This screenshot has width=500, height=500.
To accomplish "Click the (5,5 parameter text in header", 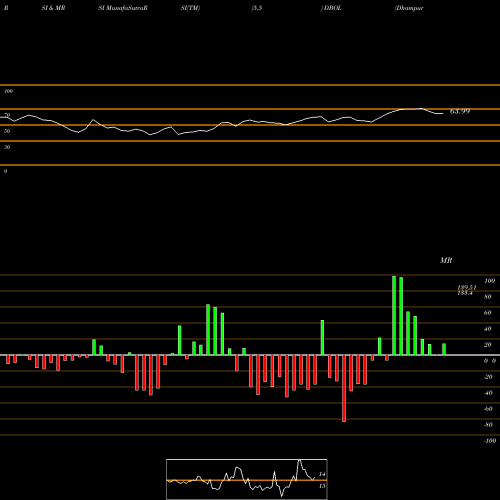I will tap(257, 8).
